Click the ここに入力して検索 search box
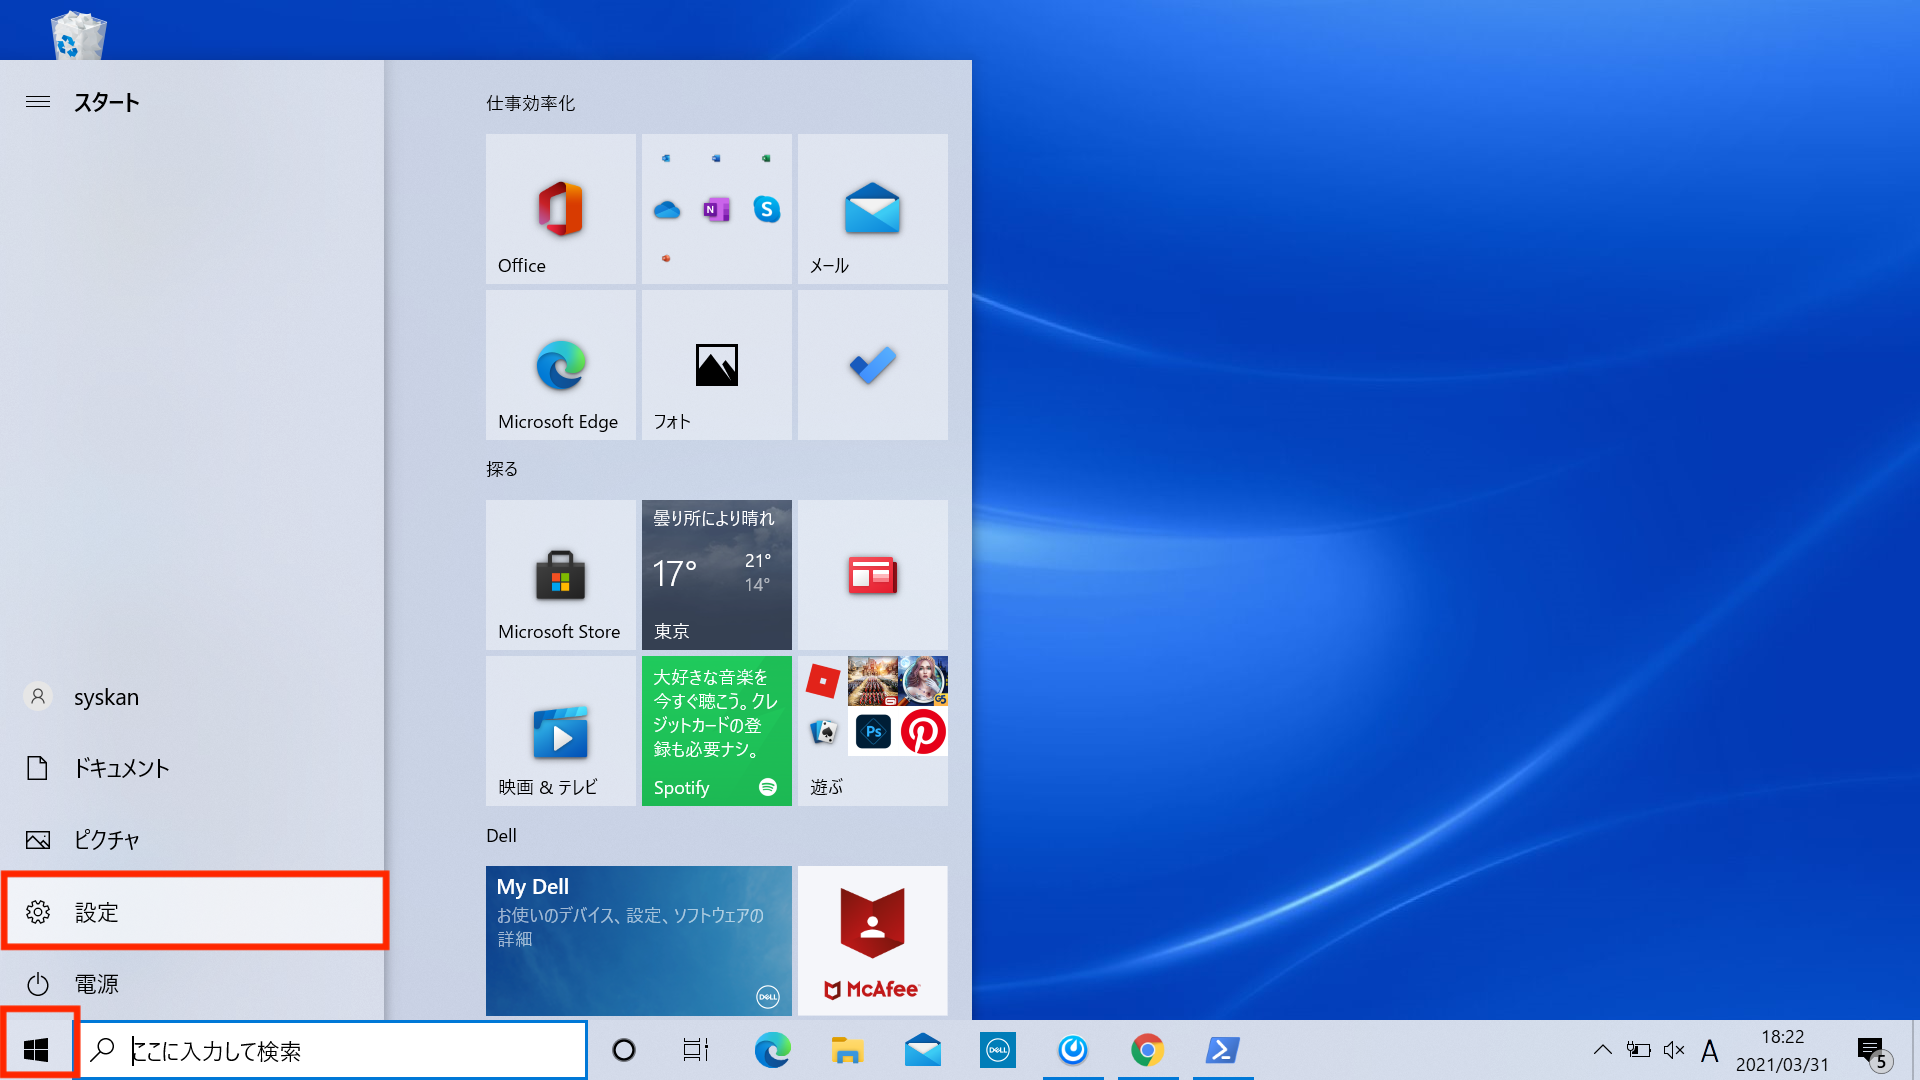Viewport: 1920px width, 1080px height. click(333, 1050)
